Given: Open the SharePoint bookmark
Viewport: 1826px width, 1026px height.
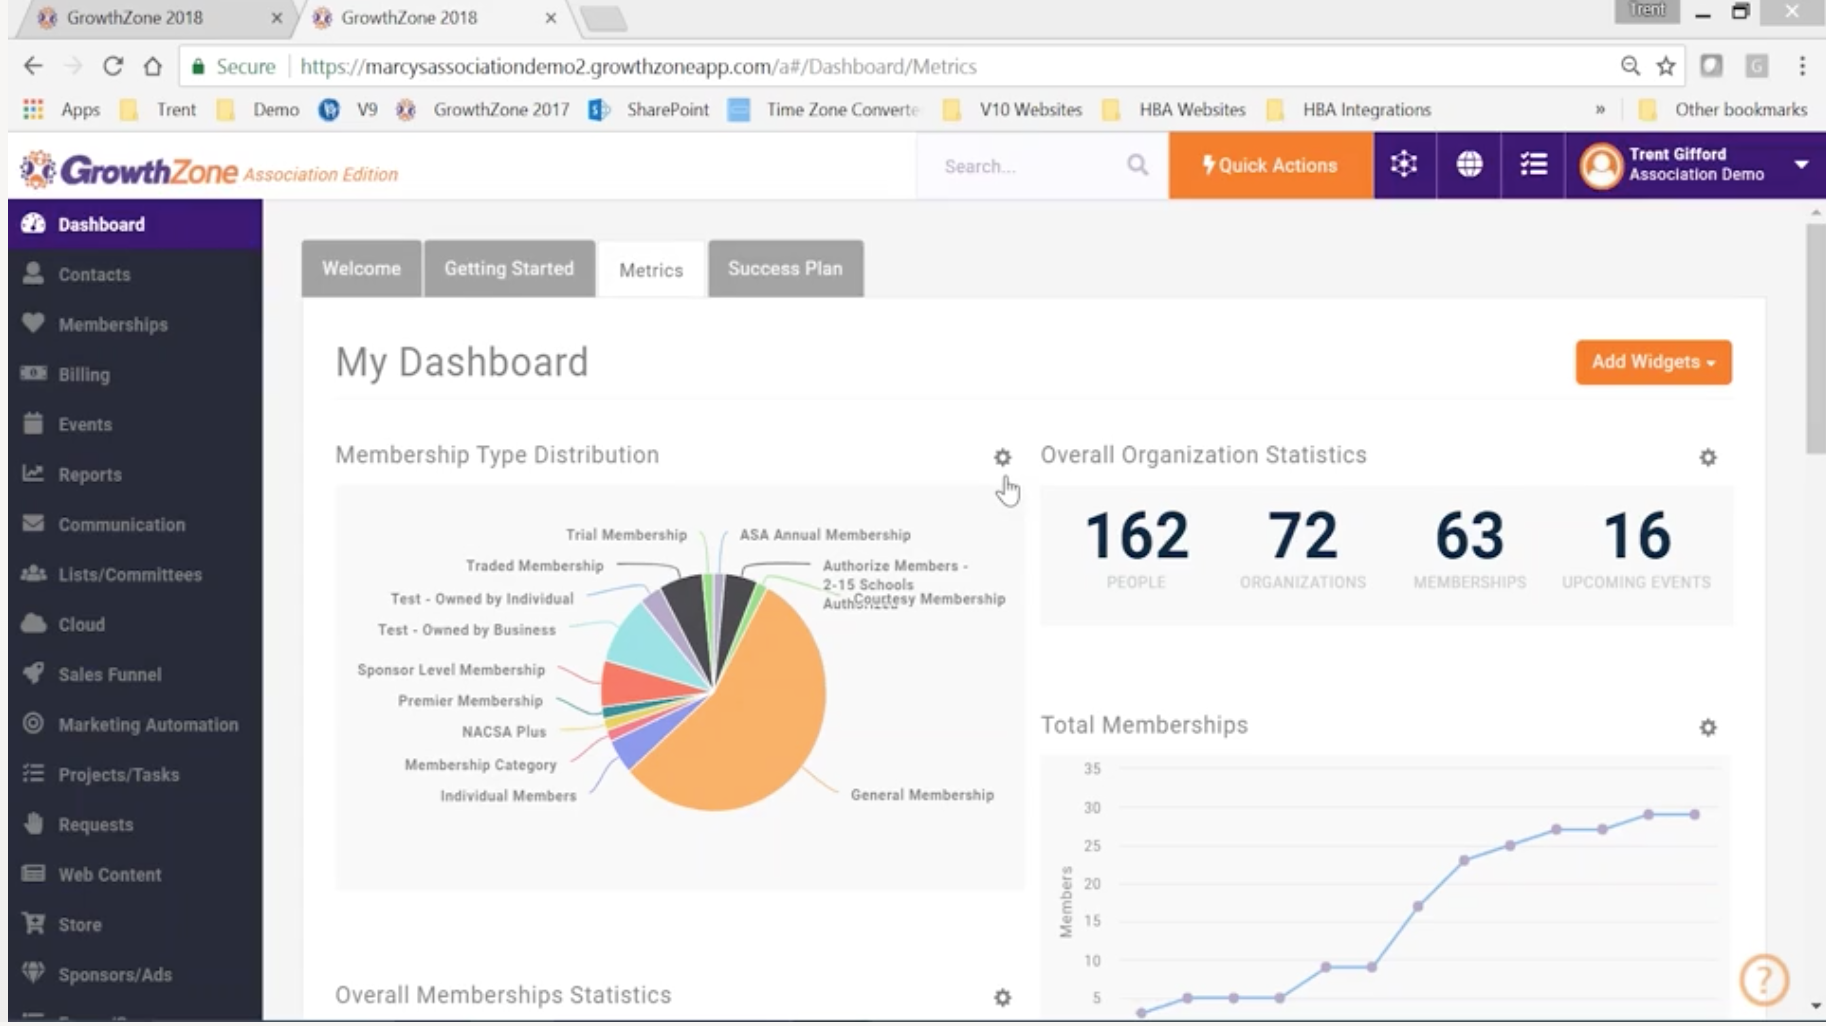Looking at the screenshot, I should 649,110.
